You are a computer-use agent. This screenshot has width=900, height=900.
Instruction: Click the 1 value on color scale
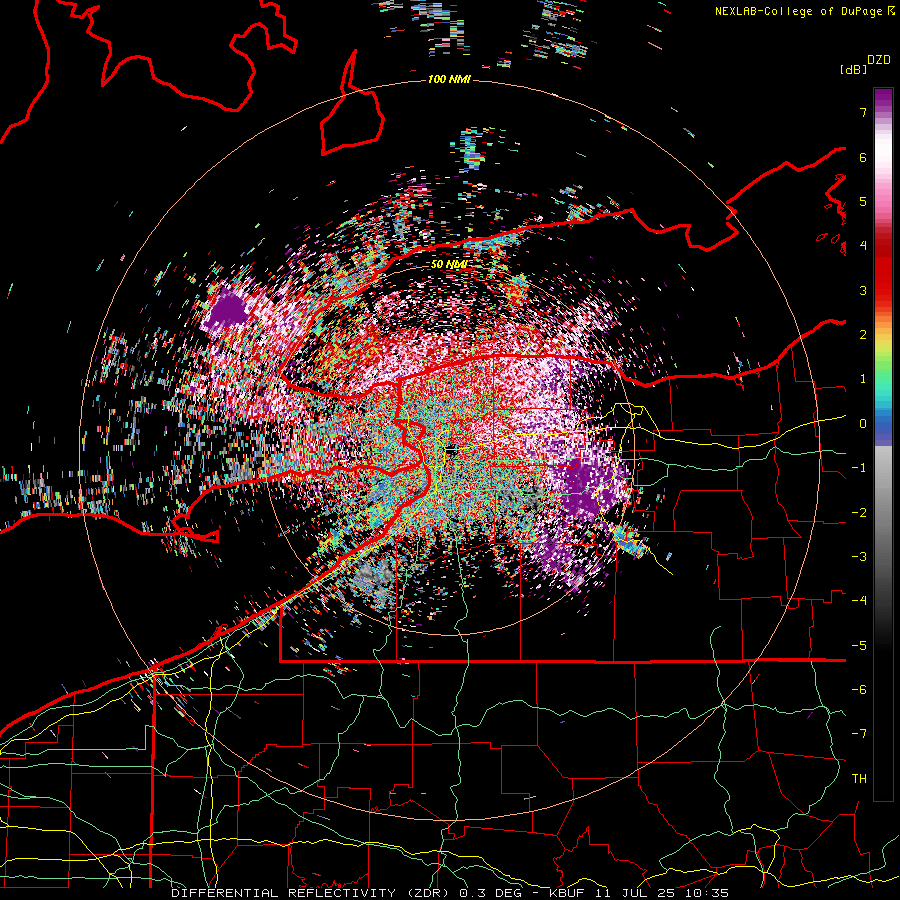click(x=863, y=379)
